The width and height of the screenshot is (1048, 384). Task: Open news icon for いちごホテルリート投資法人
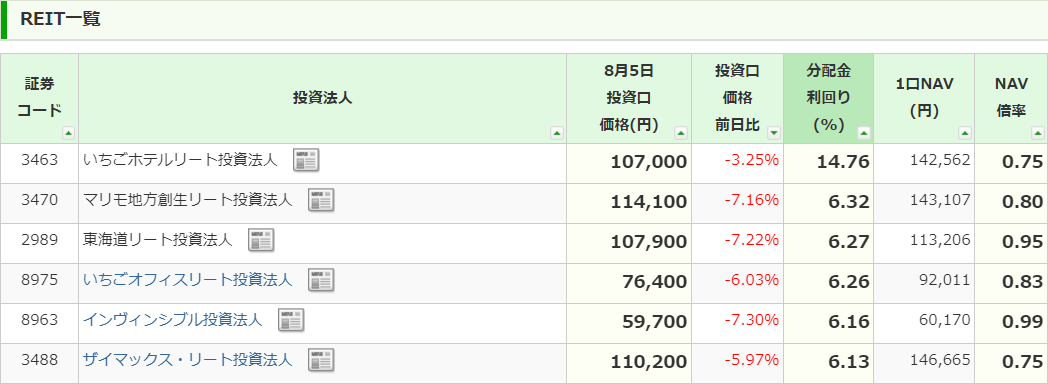tap(306, 160)
